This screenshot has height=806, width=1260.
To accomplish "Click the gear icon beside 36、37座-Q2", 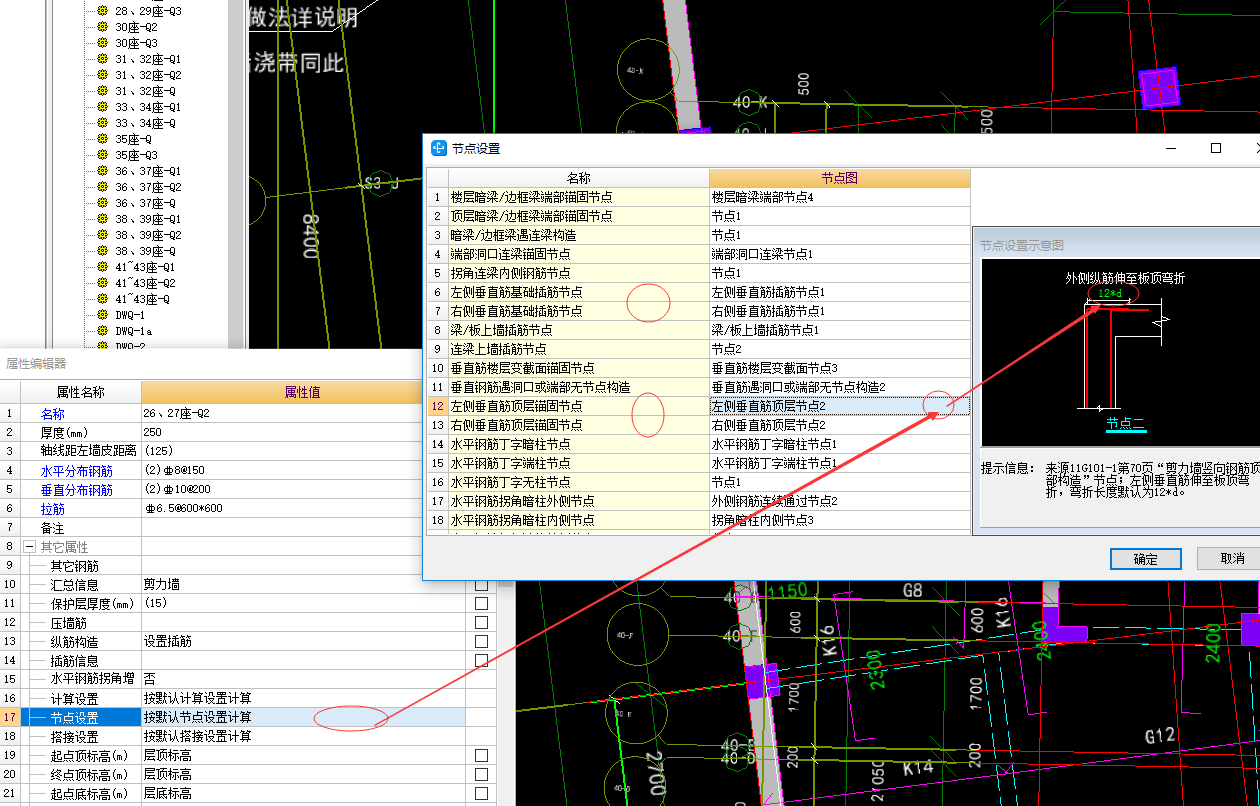I will point(102,188).
